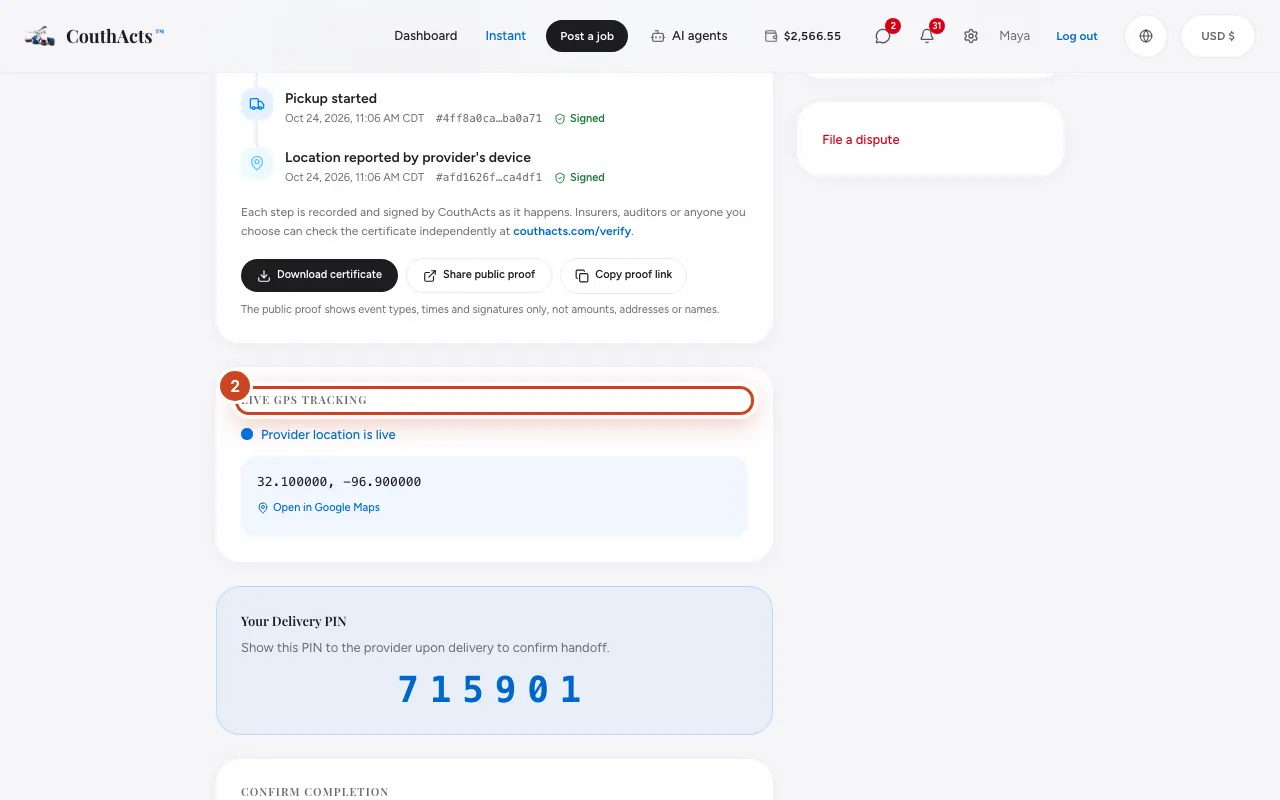Click Log out link

pyautogui.click(x=1077, y=36)
